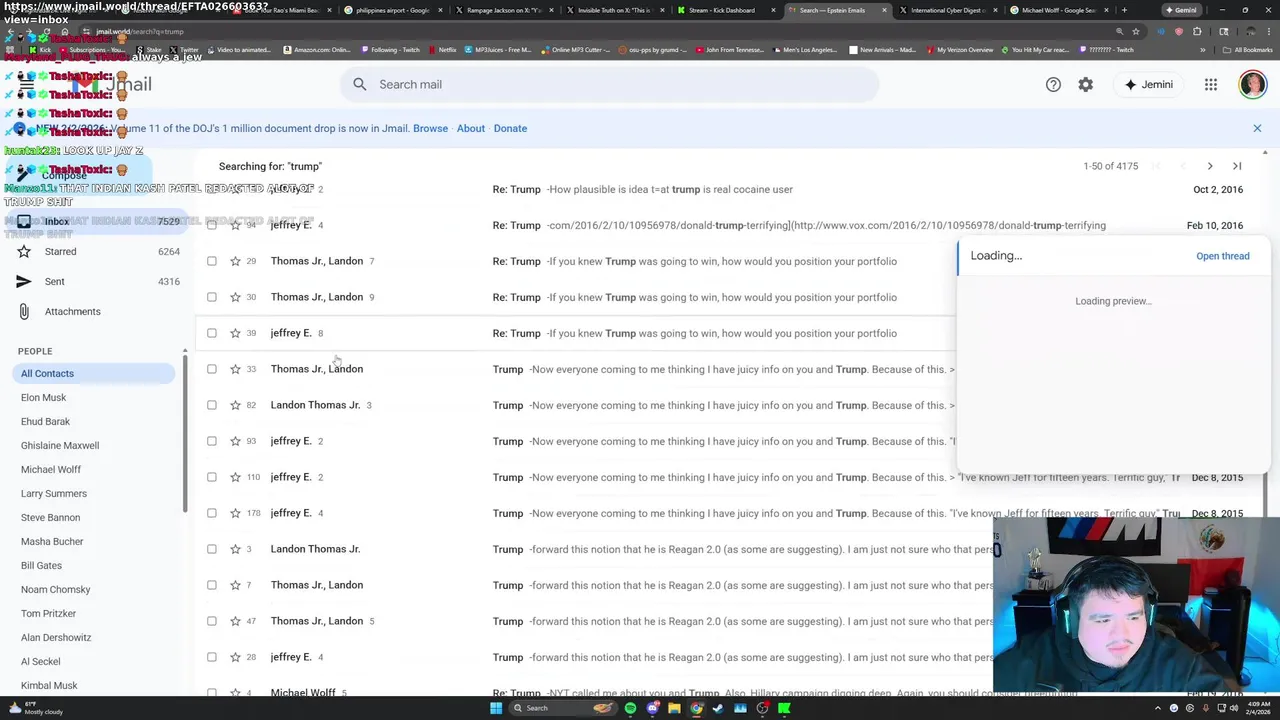Click Open thread in preview panel
Screen dimensions: 1280x720
point(1223,256)
